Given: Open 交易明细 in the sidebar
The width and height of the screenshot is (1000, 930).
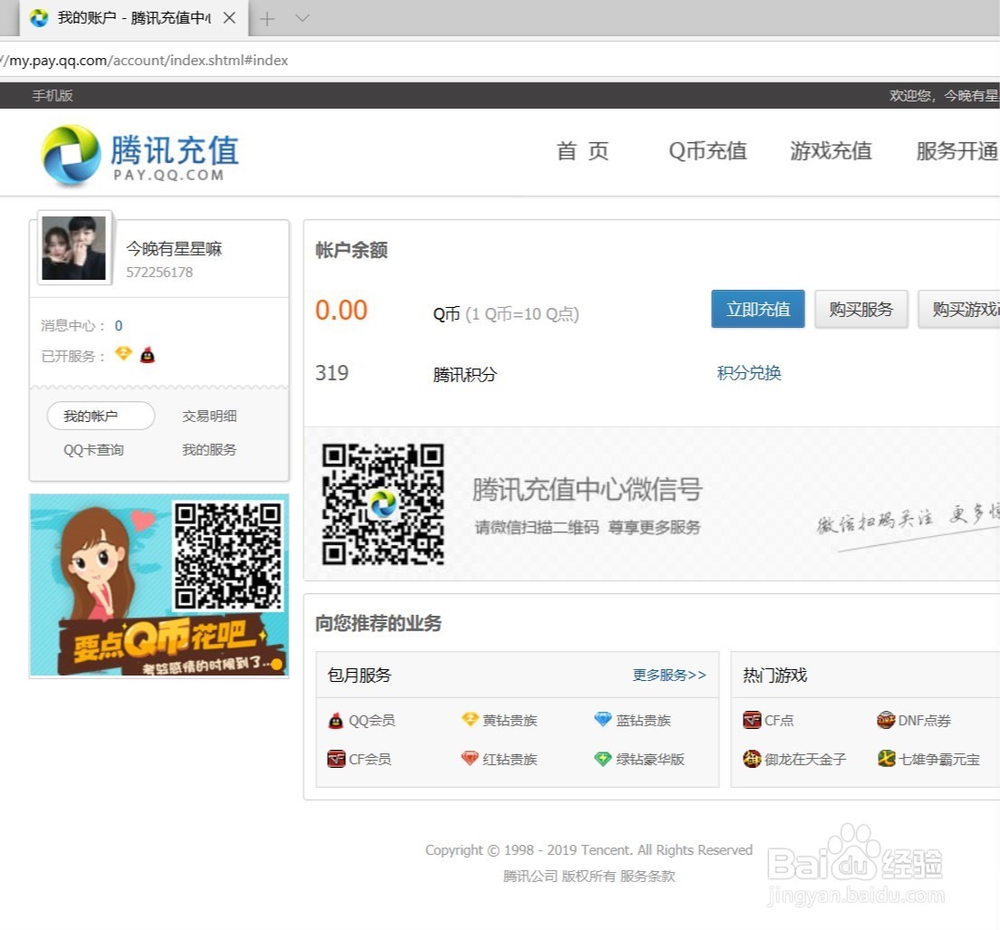Looking at the screenshot, I should (x=209, y=416).
